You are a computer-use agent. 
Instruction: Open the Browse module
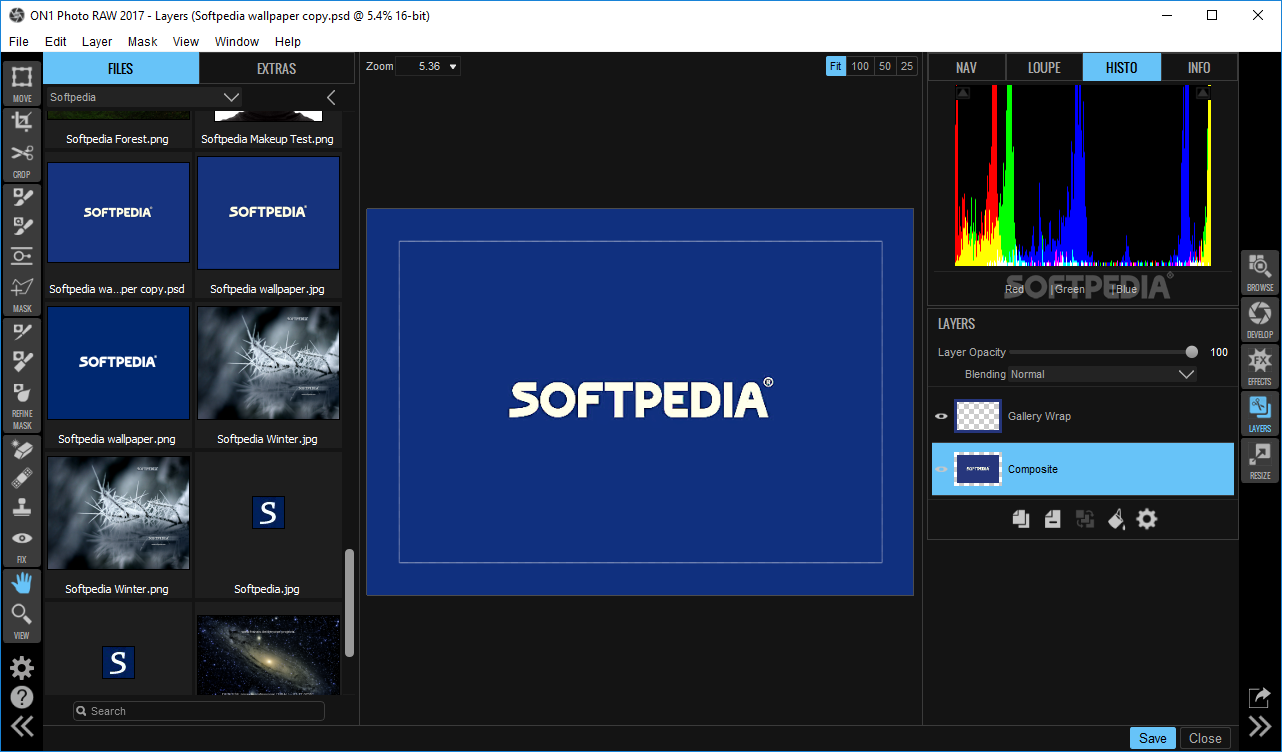1260,272
